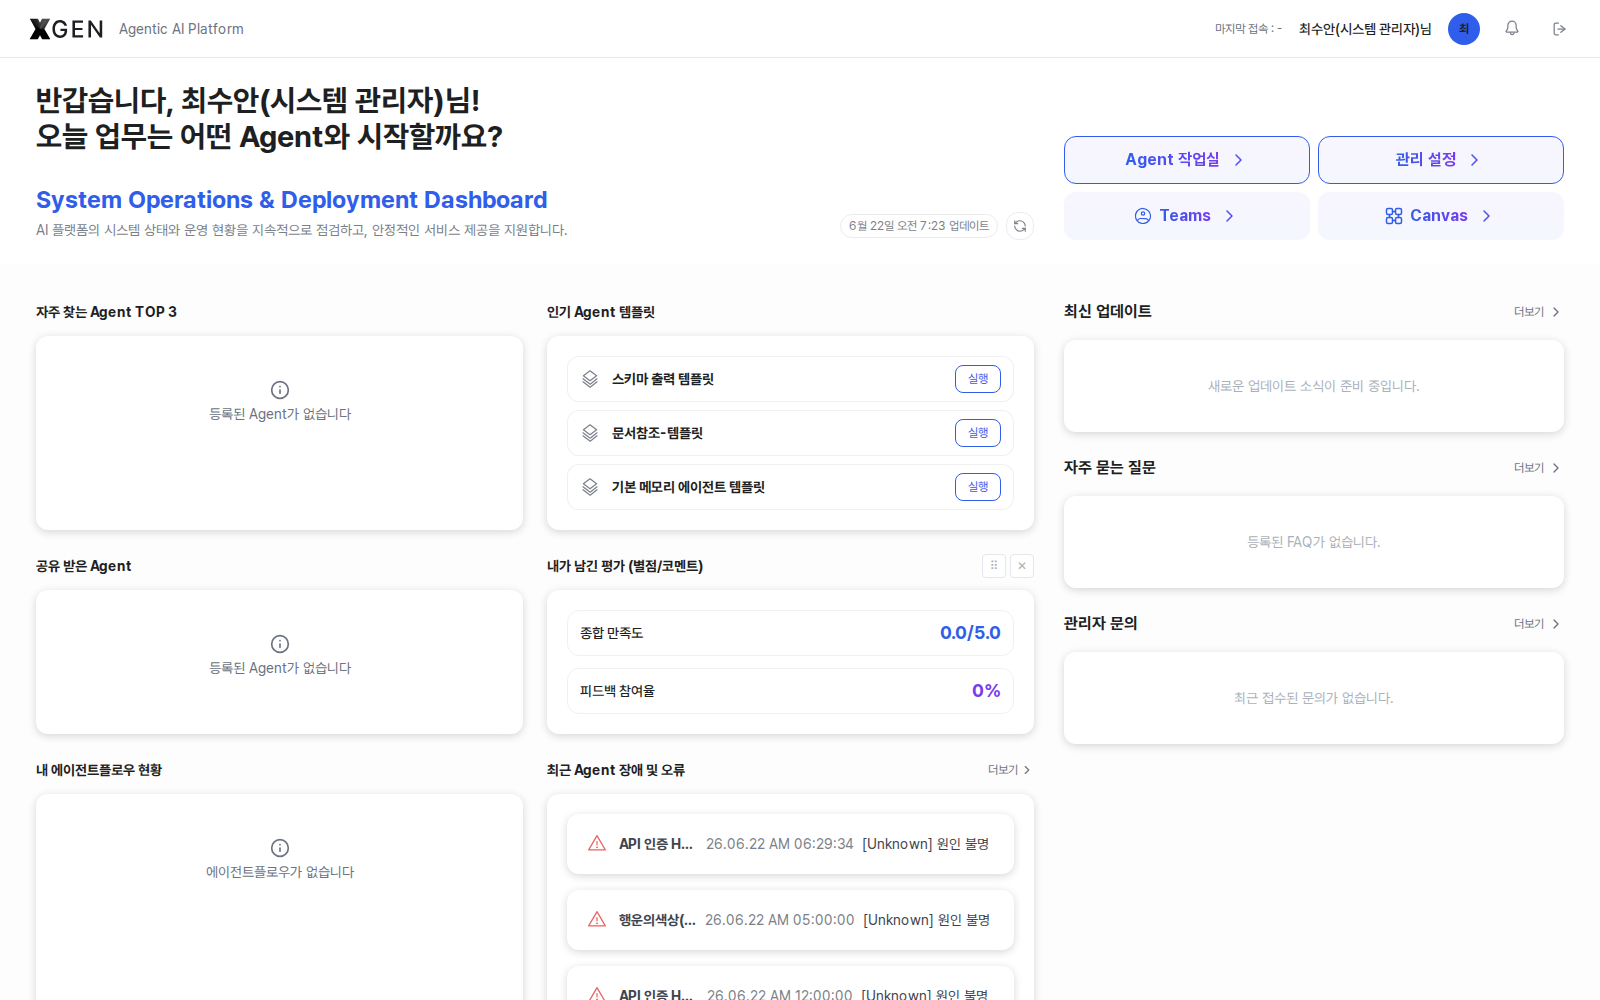Image resolution: width=1600 pixels, height=1000 pixels.
Task: Click the 문서참조-템플릿 name
Action: click(x=657, y=433)
